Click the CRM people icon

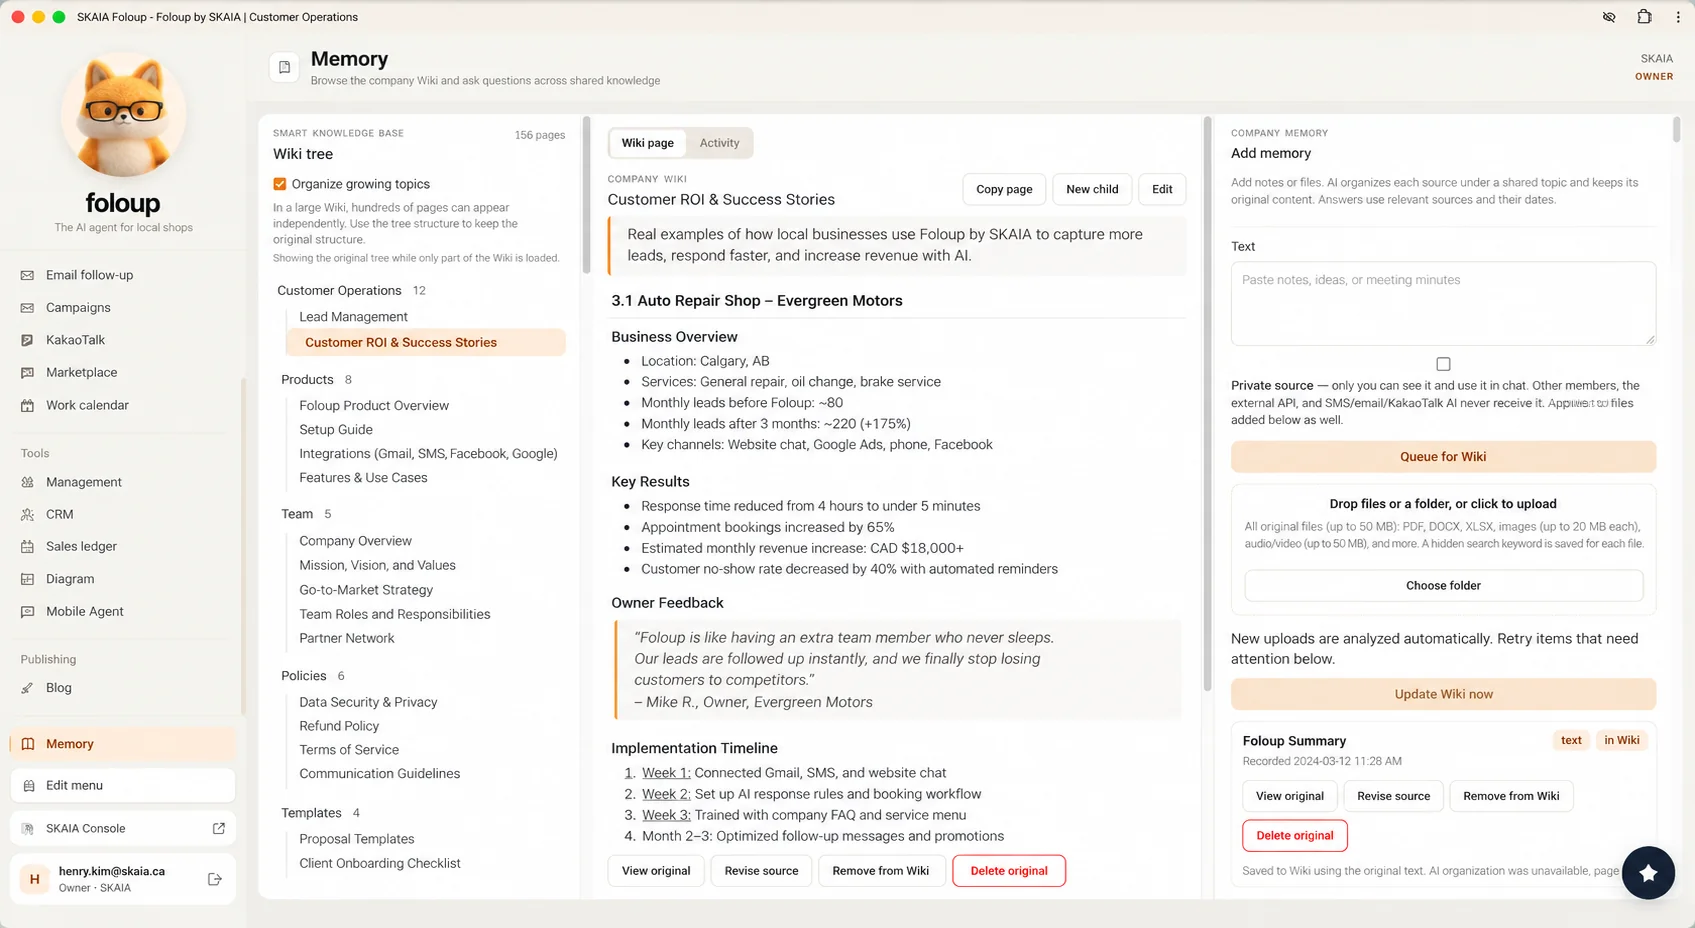27,514
